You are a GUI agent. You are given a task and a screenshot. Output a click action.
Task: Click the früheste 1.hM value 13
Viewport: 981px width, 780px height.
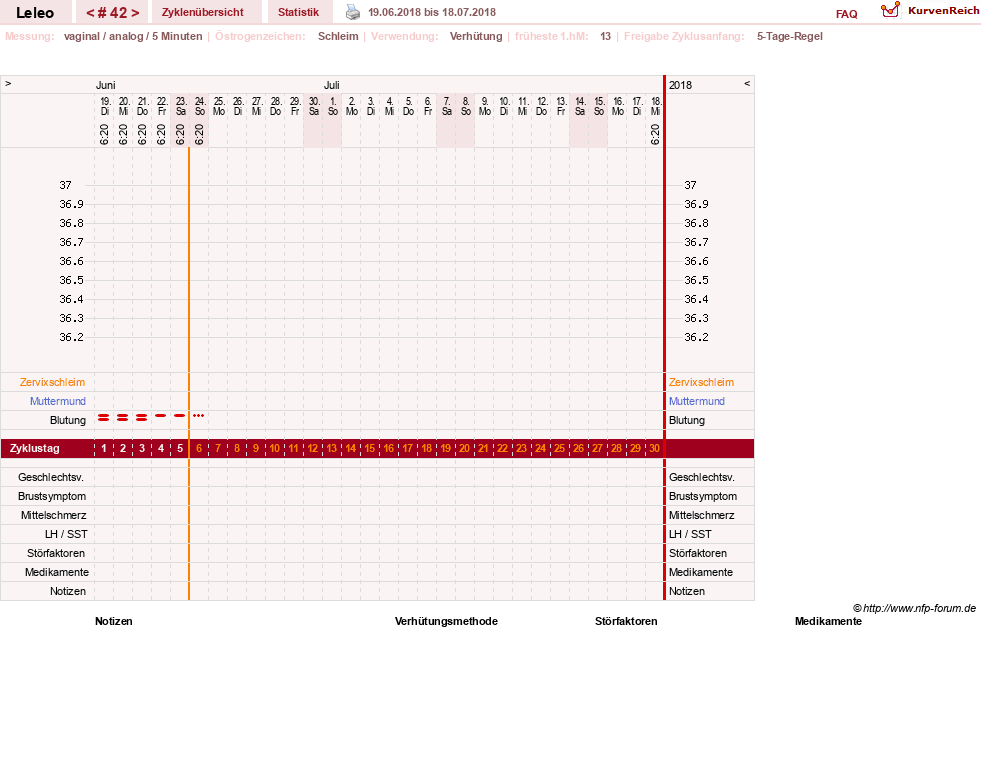tap(605, 36)
